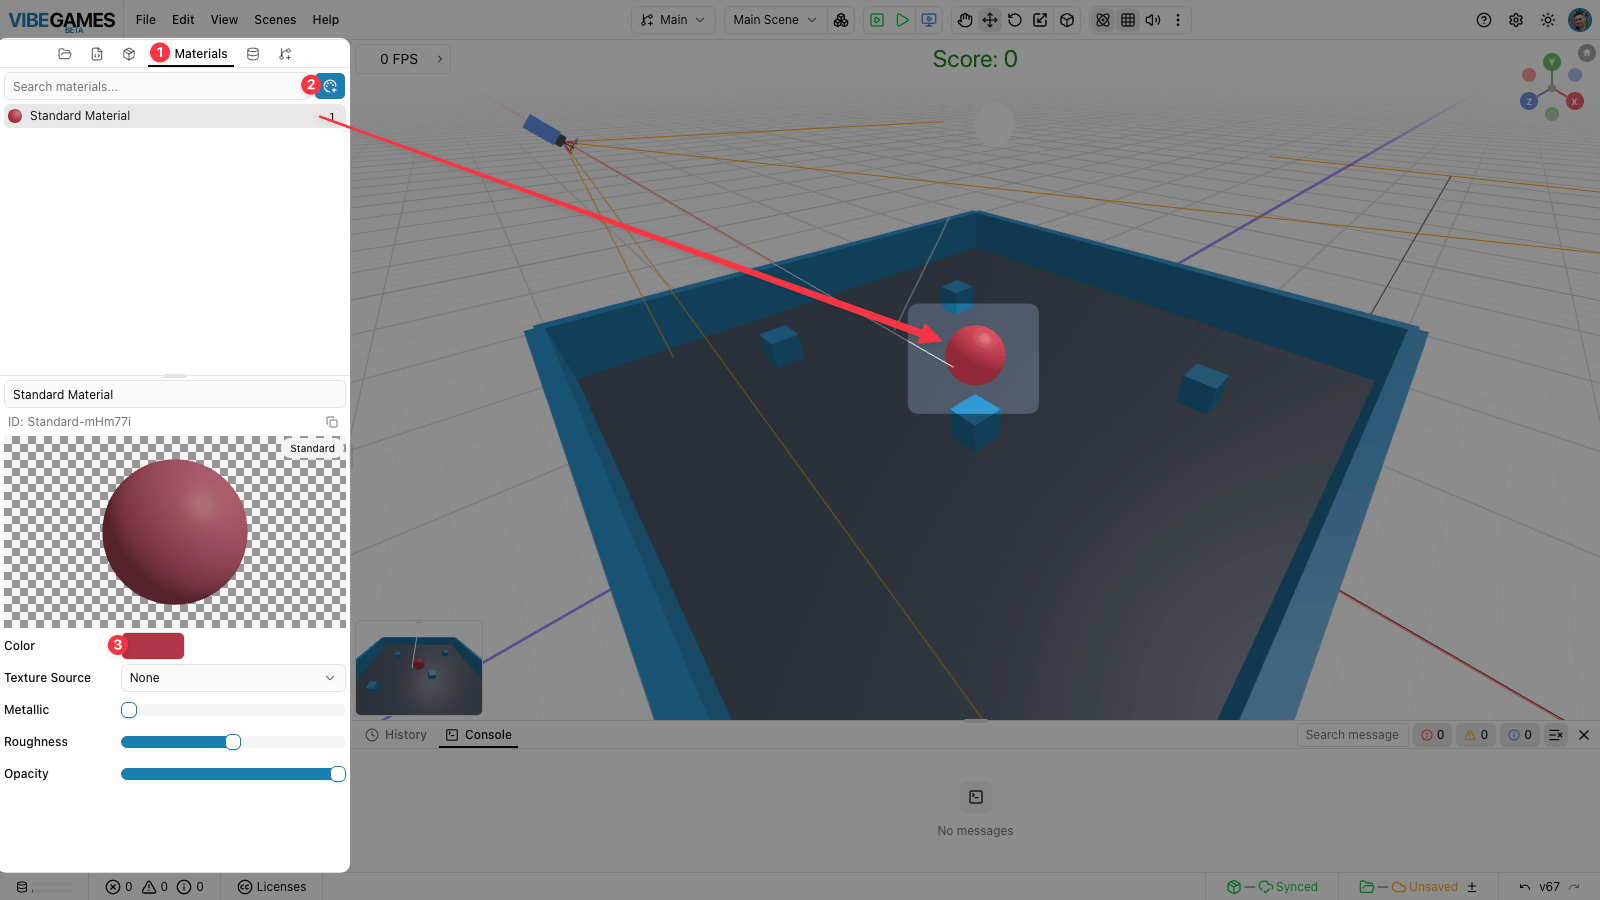Open the Licenses link
The image size is (1600, 900).
coord(272,887)
